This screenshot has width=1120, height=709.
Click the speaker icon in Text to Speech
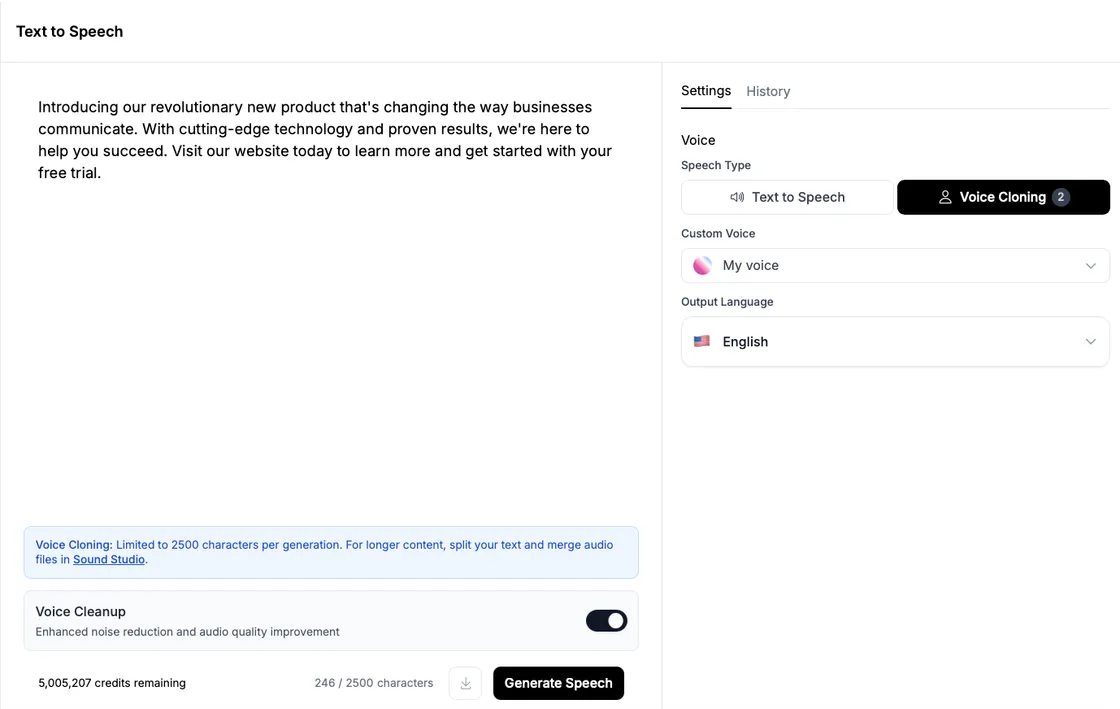pyautogui.click(x=737, y=197)
